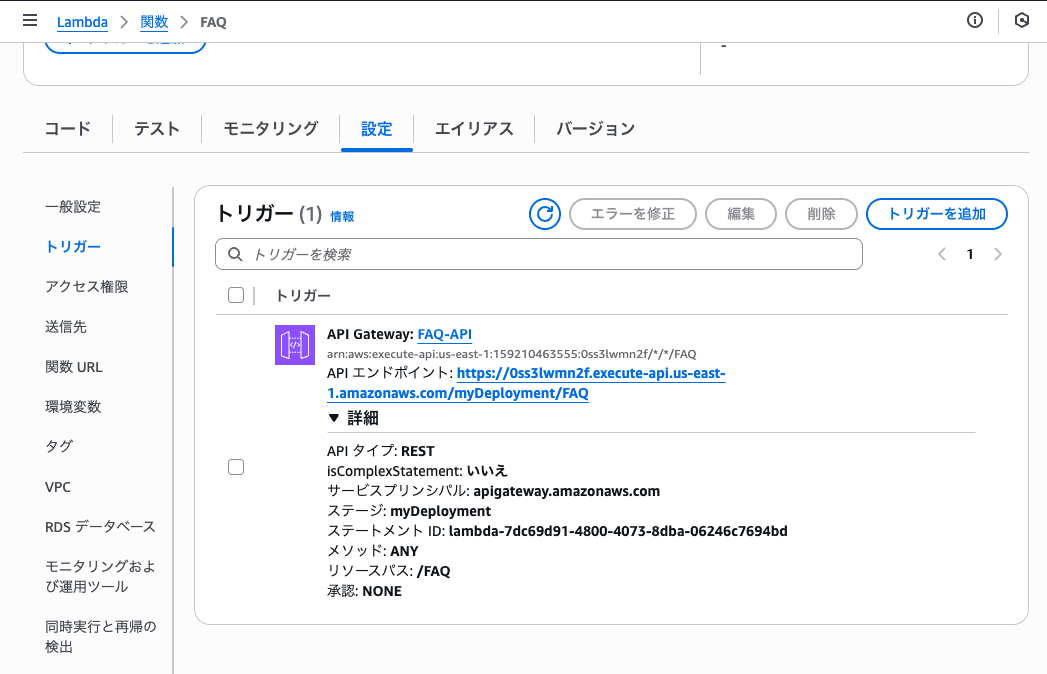Switch to the エイリアス tab
The image size is (1047, 674).
point(474,128)
